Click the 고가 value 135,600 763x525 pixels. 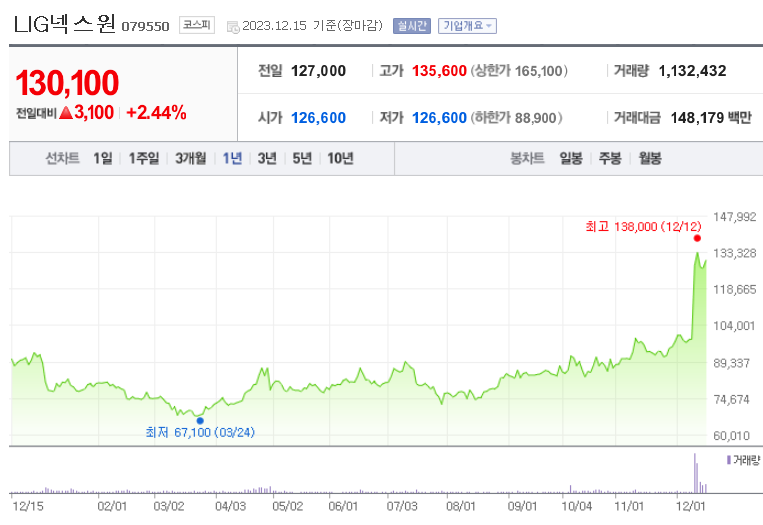pos(439,71)
